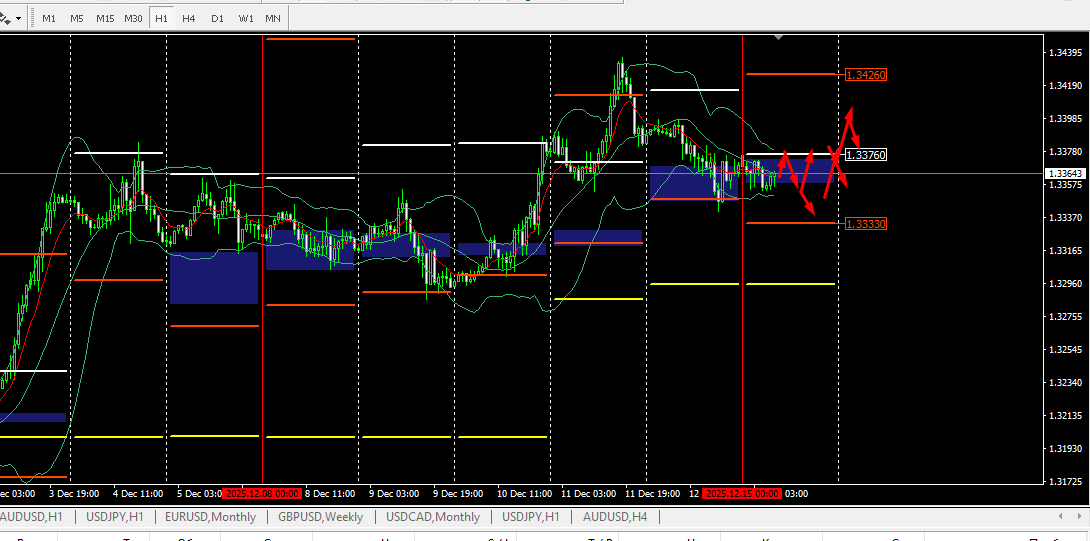Click the 1.34260 orange price level label
Image resolution: width=1090 pixels, height=541 pixels.
866,74
